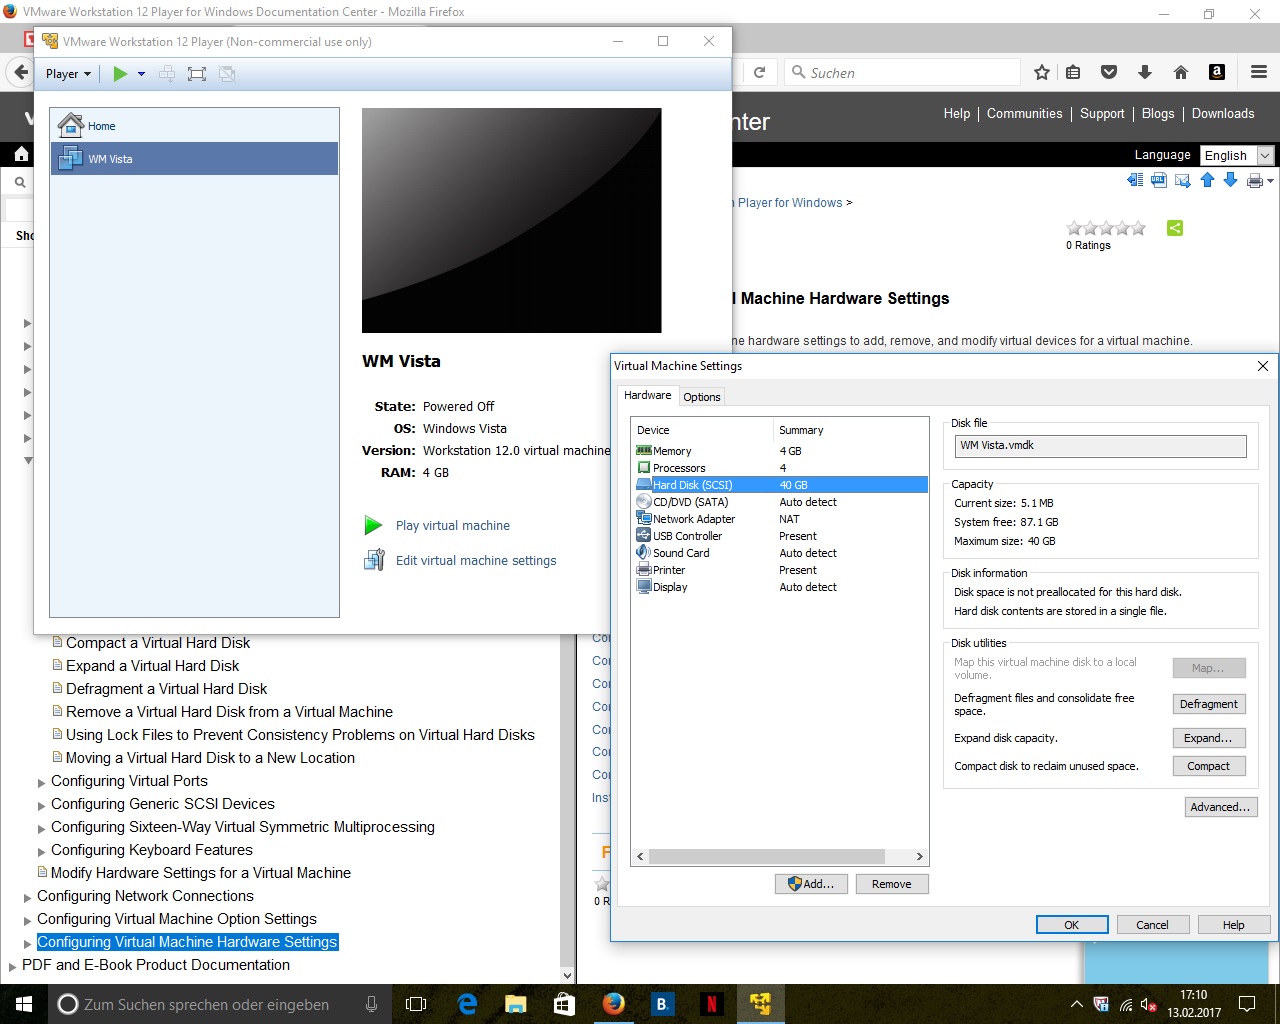This screenshot has width=1280, height=1024.
Task: Click the bookmark star icon in Firefox
Action: pyautogui.click(x=1042, y=72)
